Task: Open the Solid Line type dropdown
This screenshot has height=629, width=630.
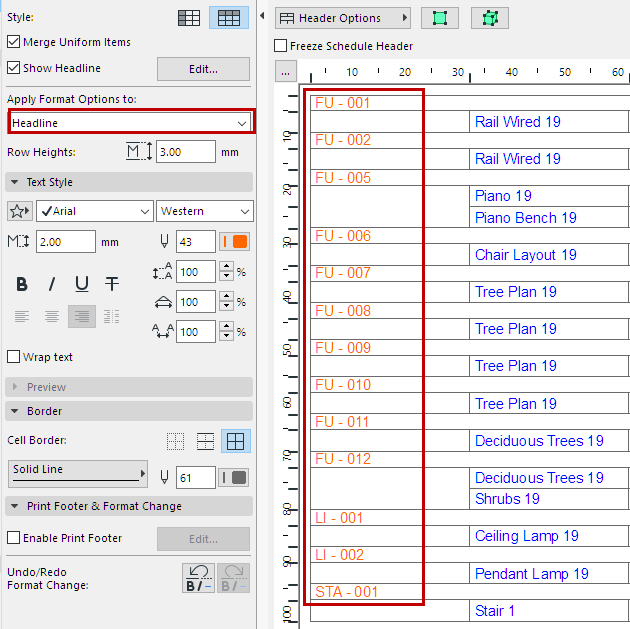Action: tap(78, 474)
